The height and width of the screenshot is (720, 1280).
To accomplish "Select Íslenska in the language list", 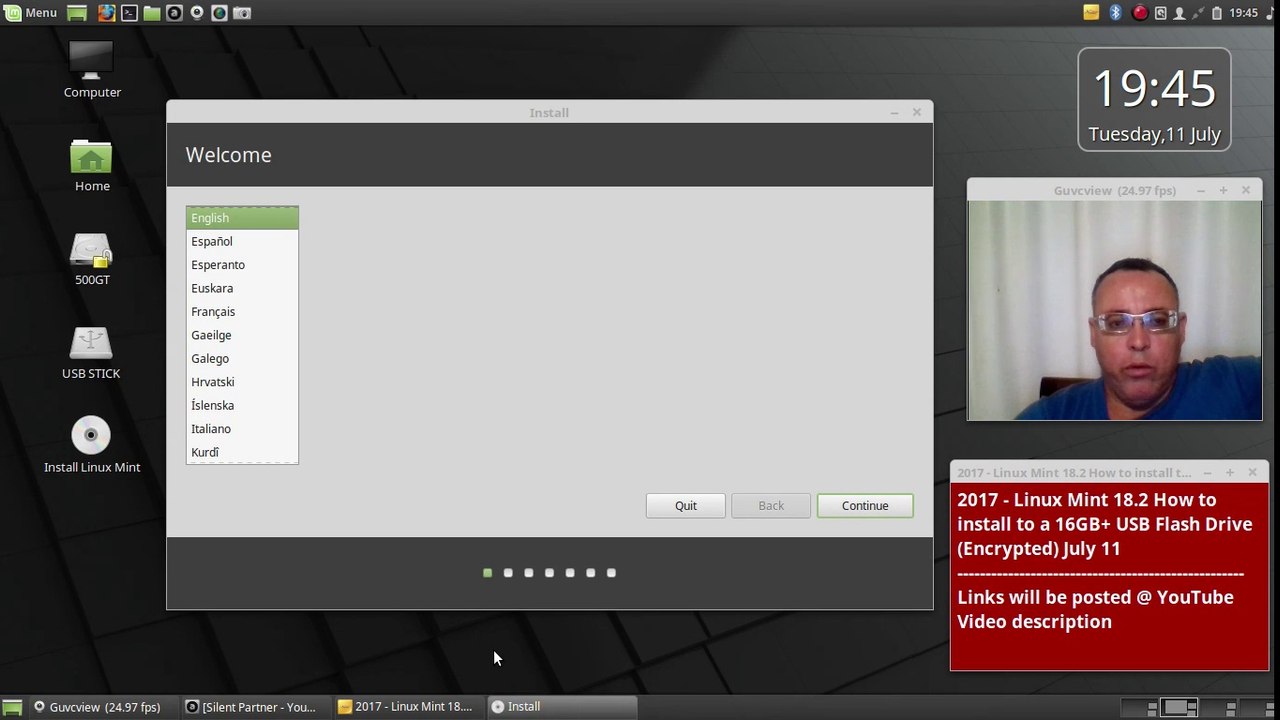I will click(242, 405).
